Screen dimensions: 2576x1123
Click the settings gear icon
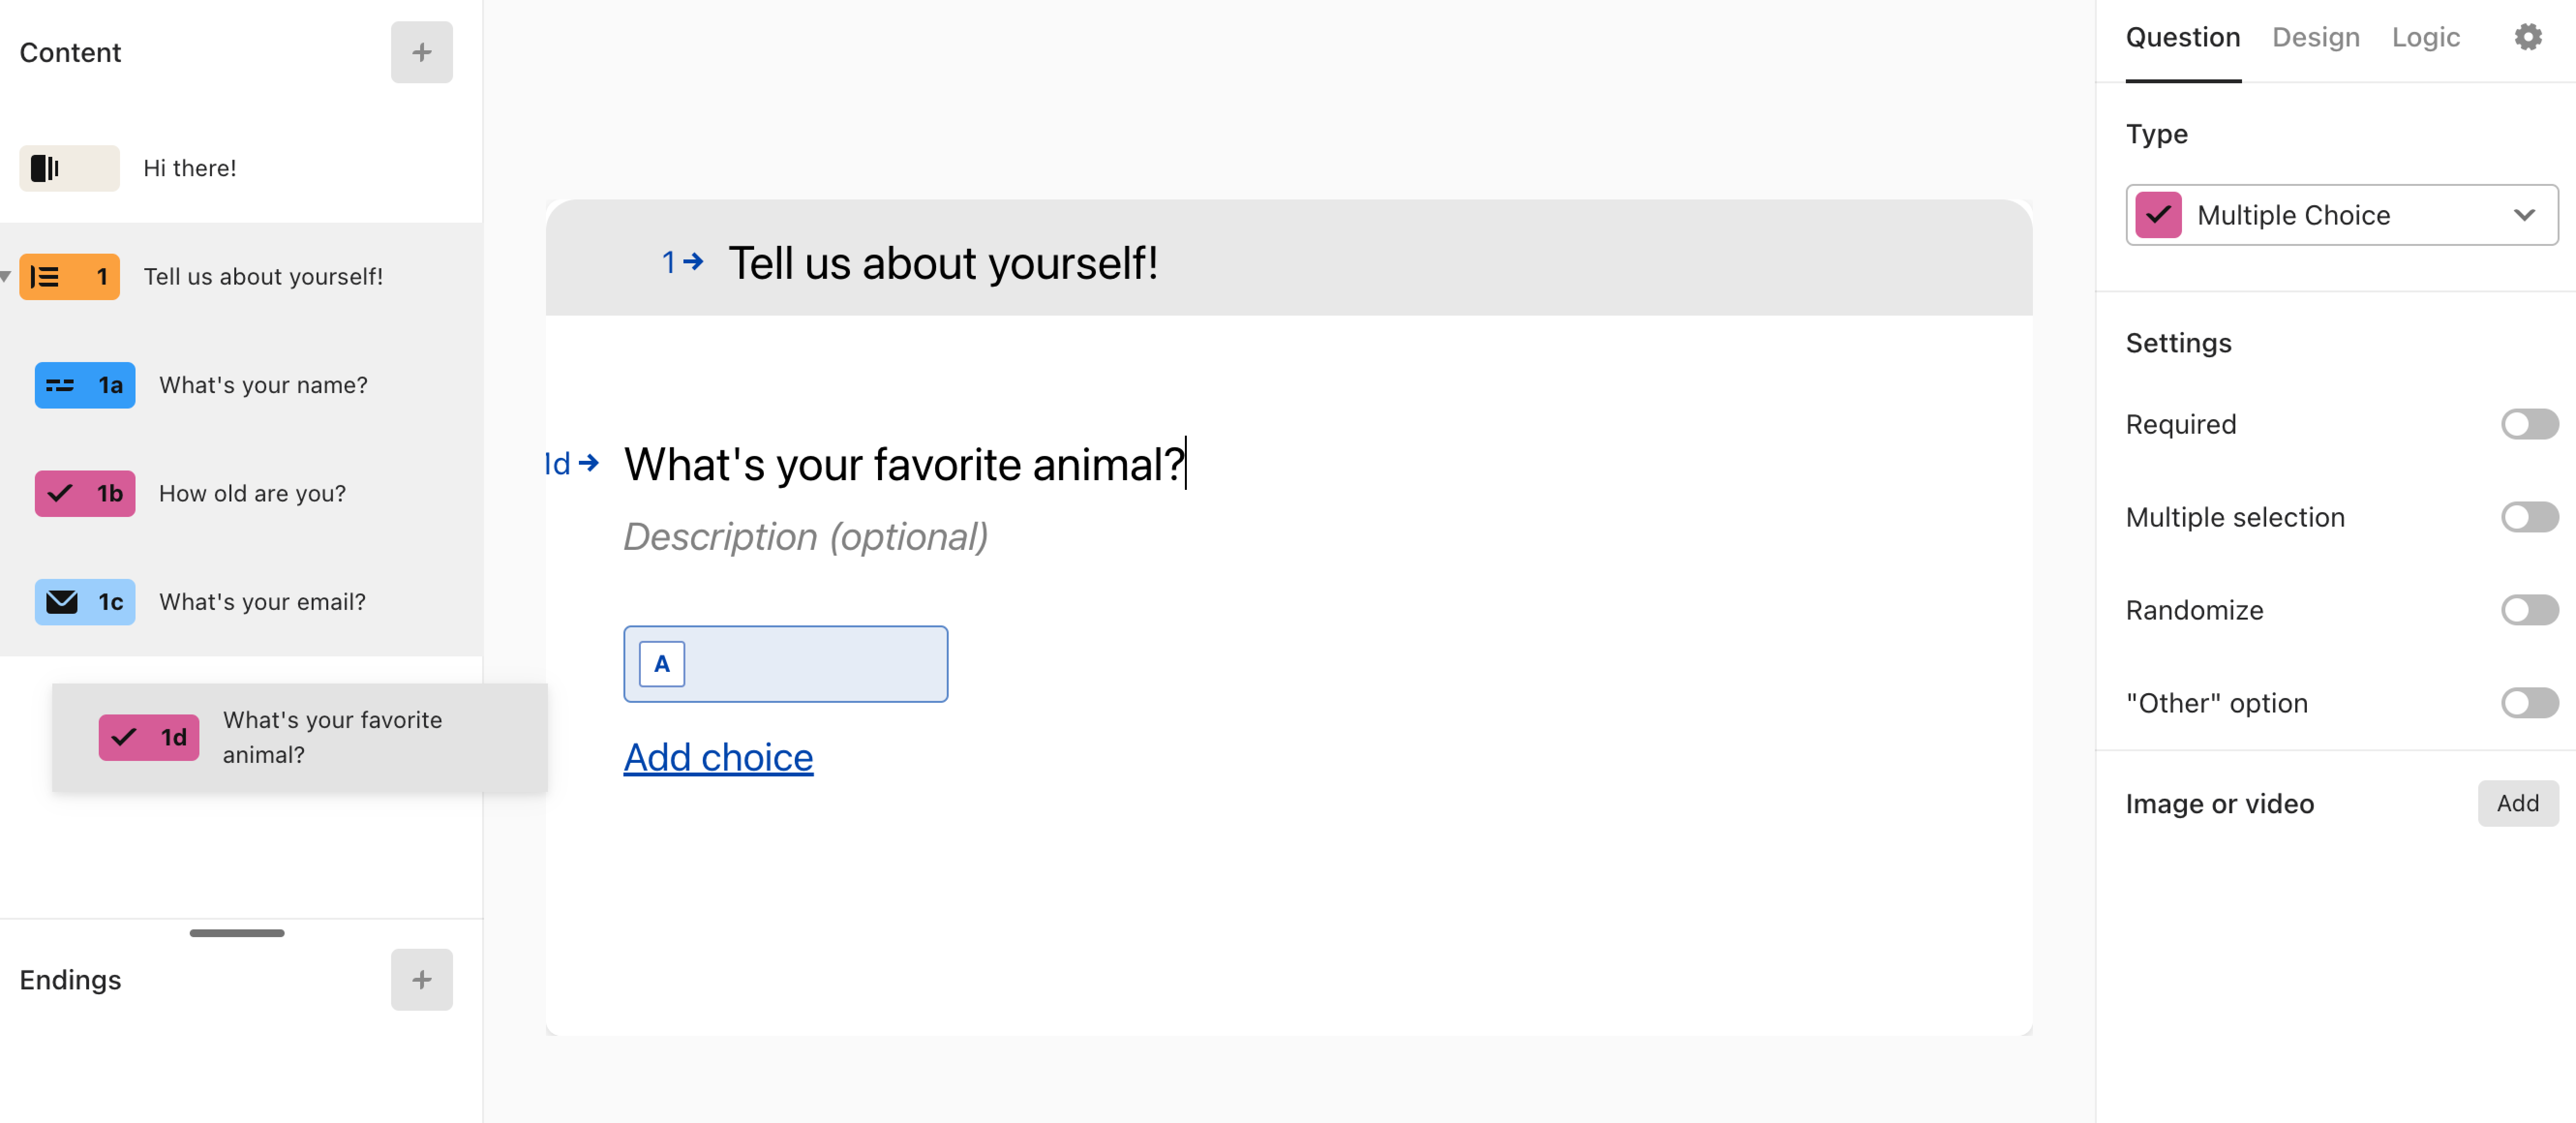click(x=2527, y=37)
